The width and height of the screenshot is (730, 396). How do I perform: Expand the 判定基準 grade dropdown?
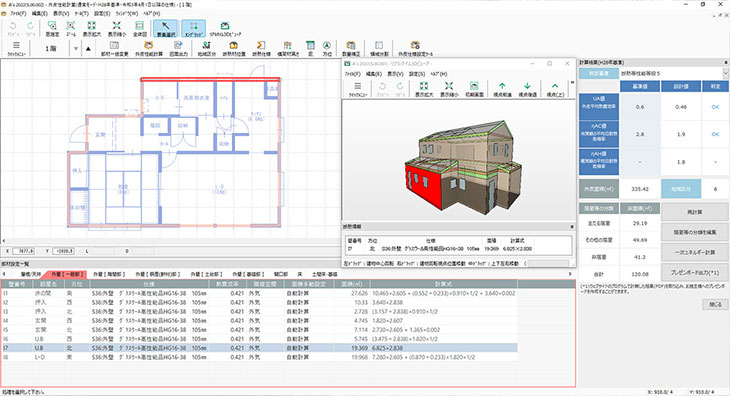click(725, 74)
